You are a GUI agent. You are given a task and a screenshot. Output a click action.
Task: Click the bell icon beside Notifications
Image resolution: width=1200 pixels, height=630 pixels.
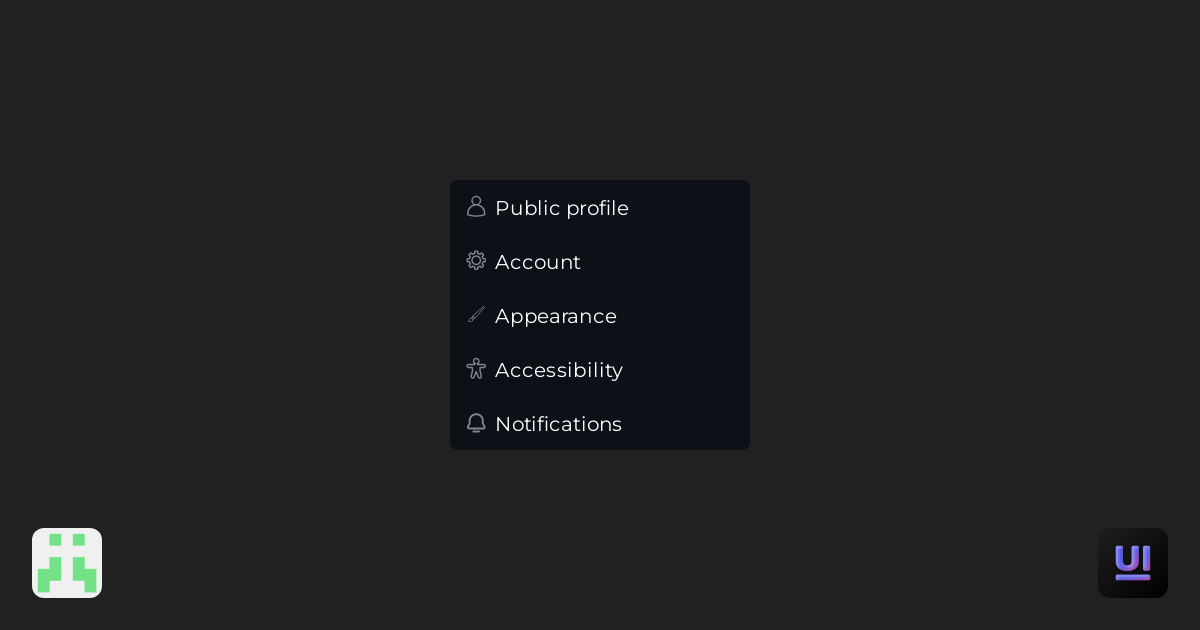coord(476,423)
